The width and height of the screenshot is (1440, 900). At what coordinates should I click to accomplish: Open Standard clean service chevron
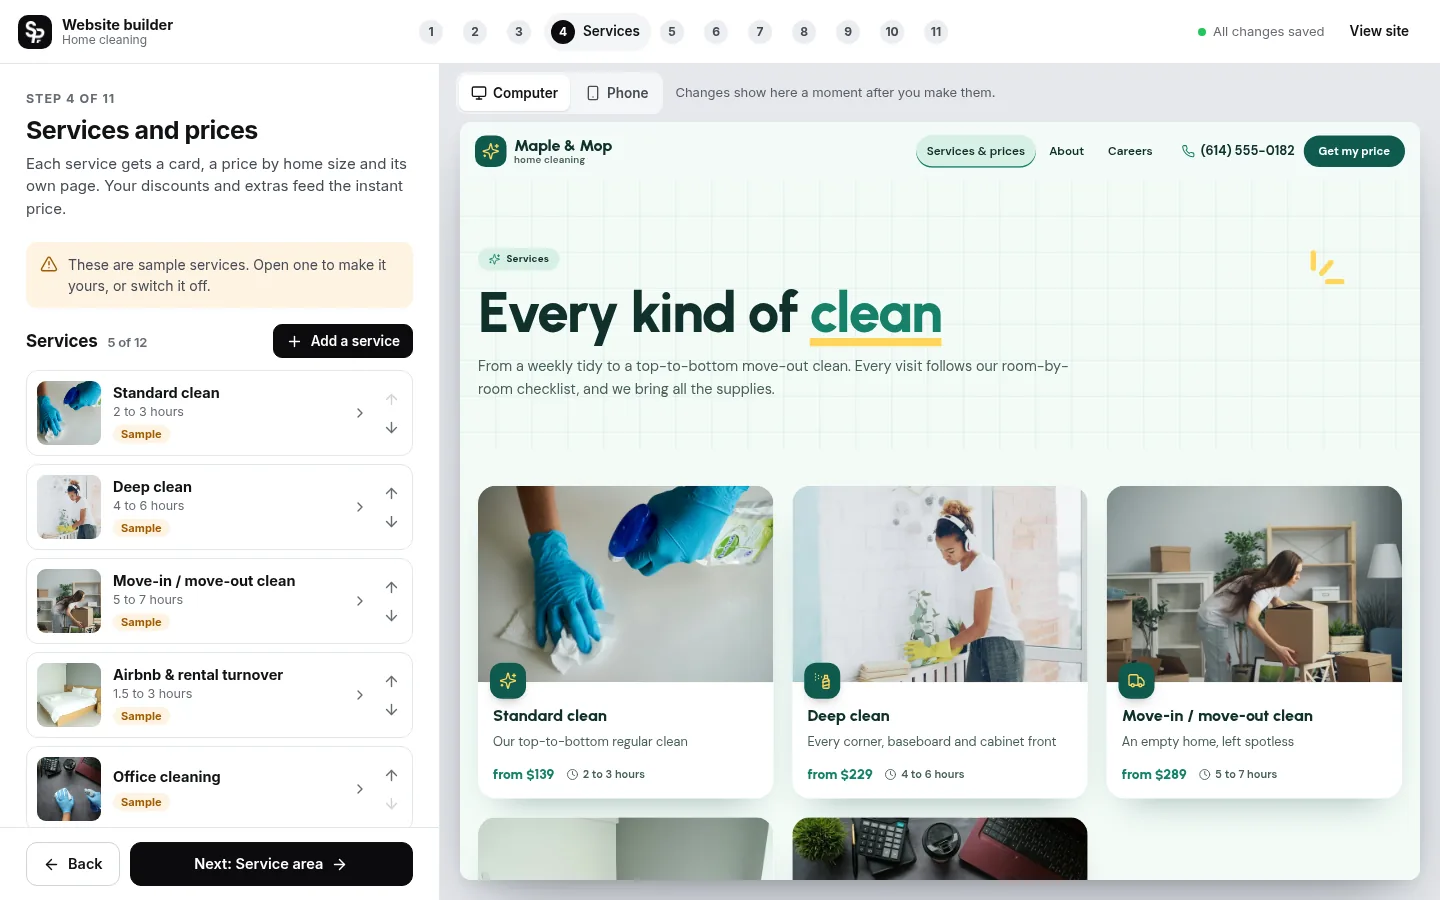[360, 413]
